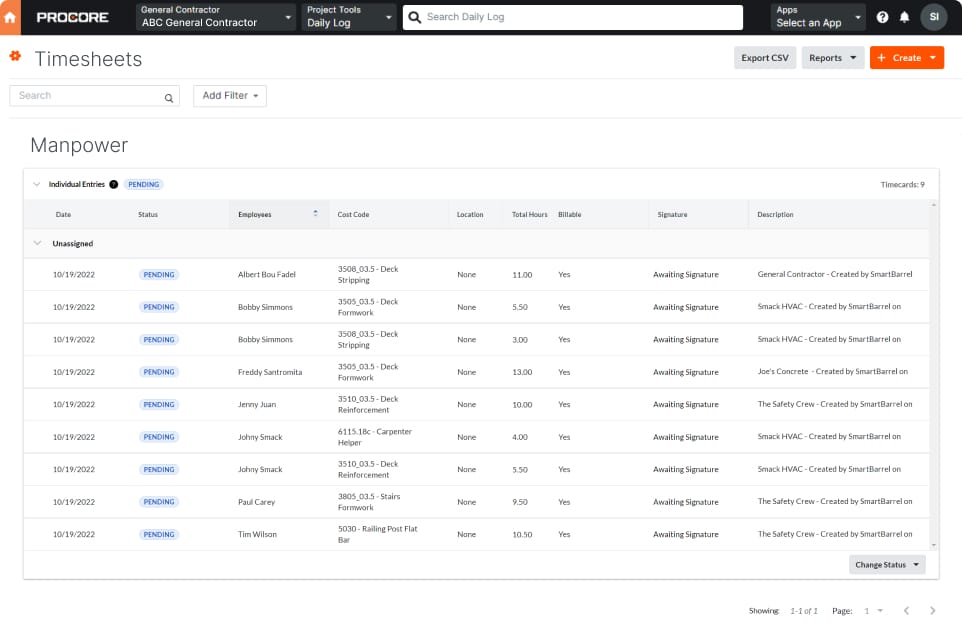Click the Individual Entries info icon
This screenshot has height=644, width=962.
tap(113, 184)
